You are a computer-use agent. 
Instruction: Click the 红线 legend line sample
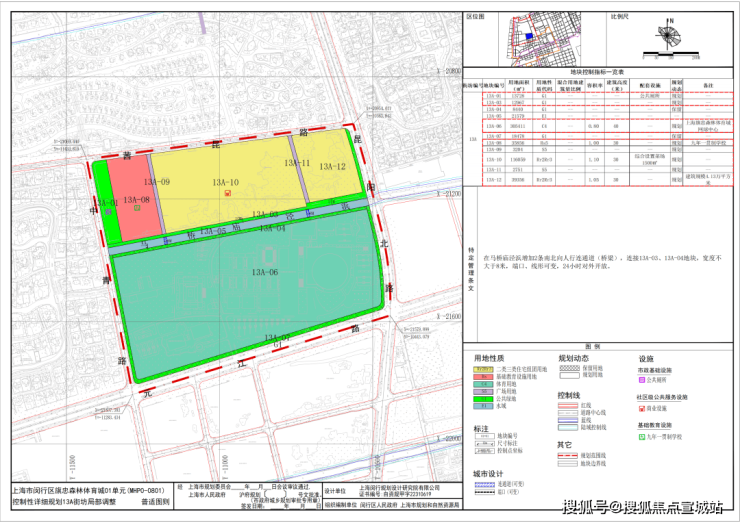coord(568,405)
